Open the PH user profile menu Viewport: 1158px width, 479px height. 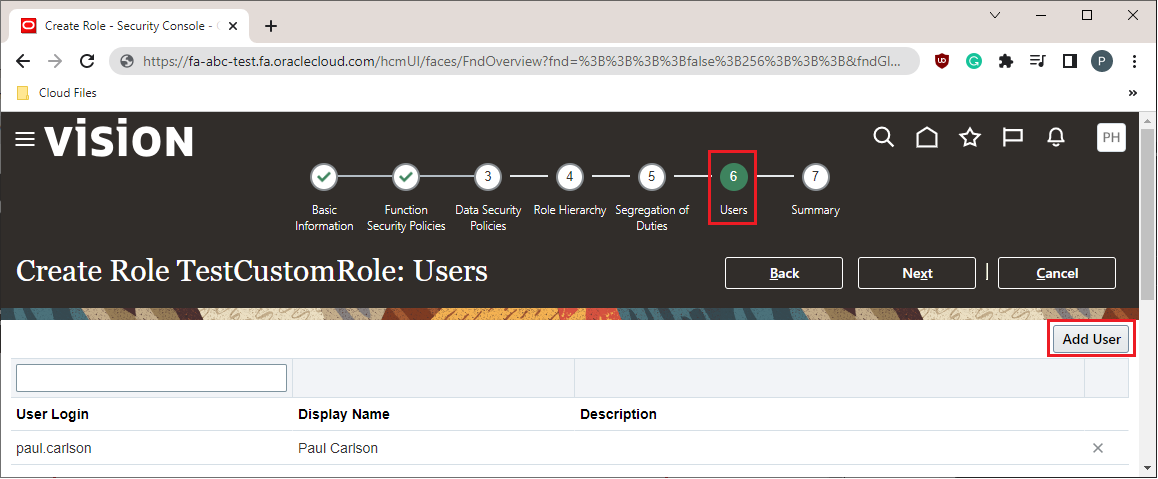[1111, 138]
